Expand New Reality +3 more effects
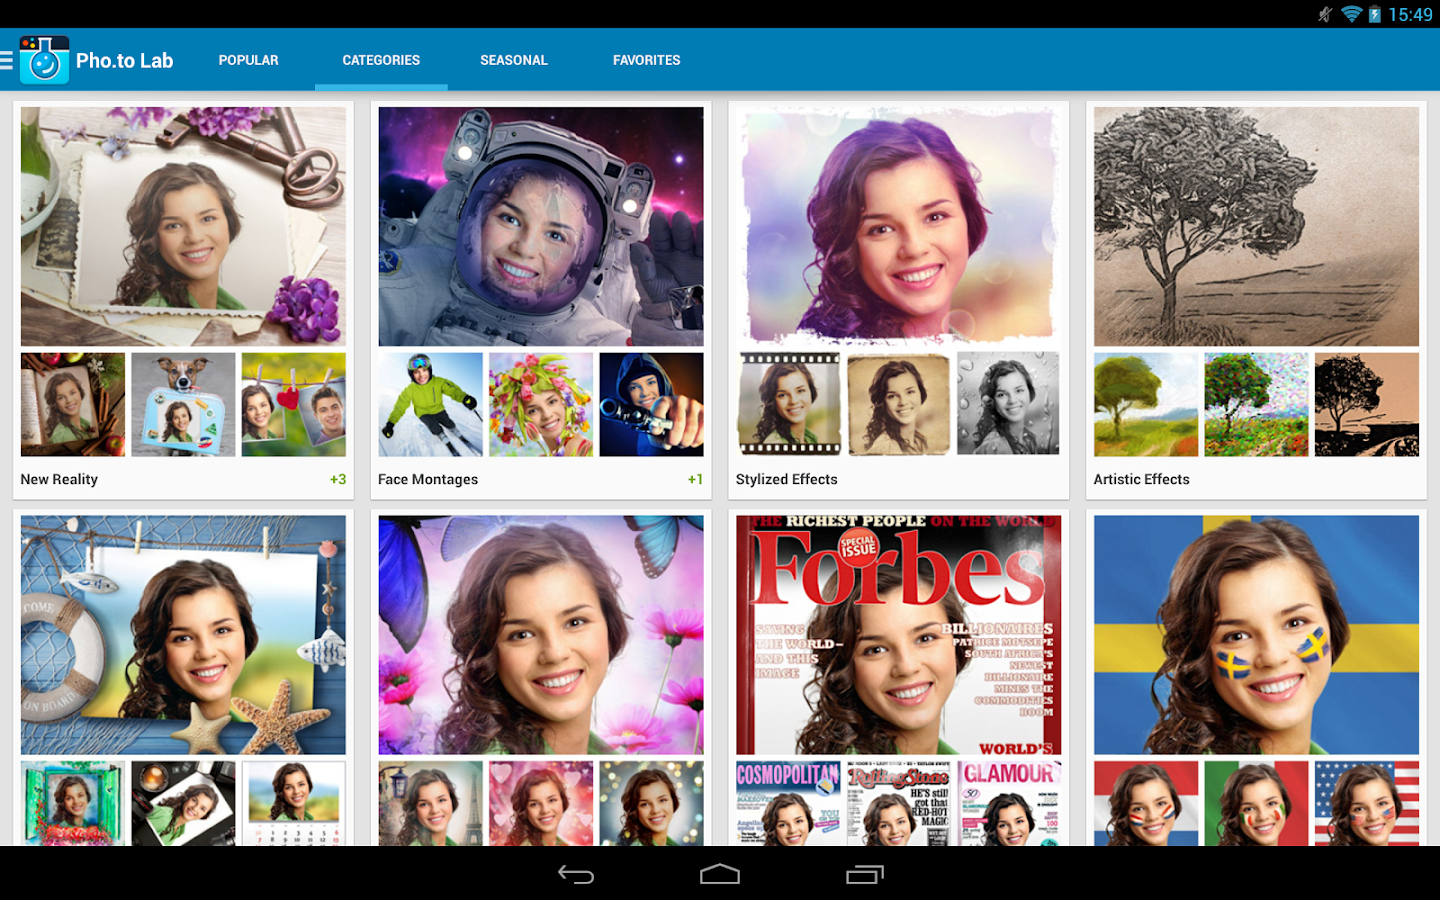Viewport: 1440px width, 900px height. (338, 479)
